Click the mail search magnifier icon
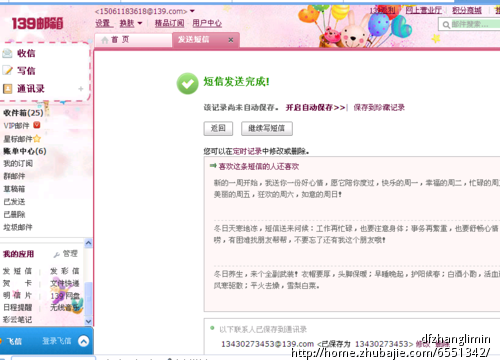 (x=446, y=24)
